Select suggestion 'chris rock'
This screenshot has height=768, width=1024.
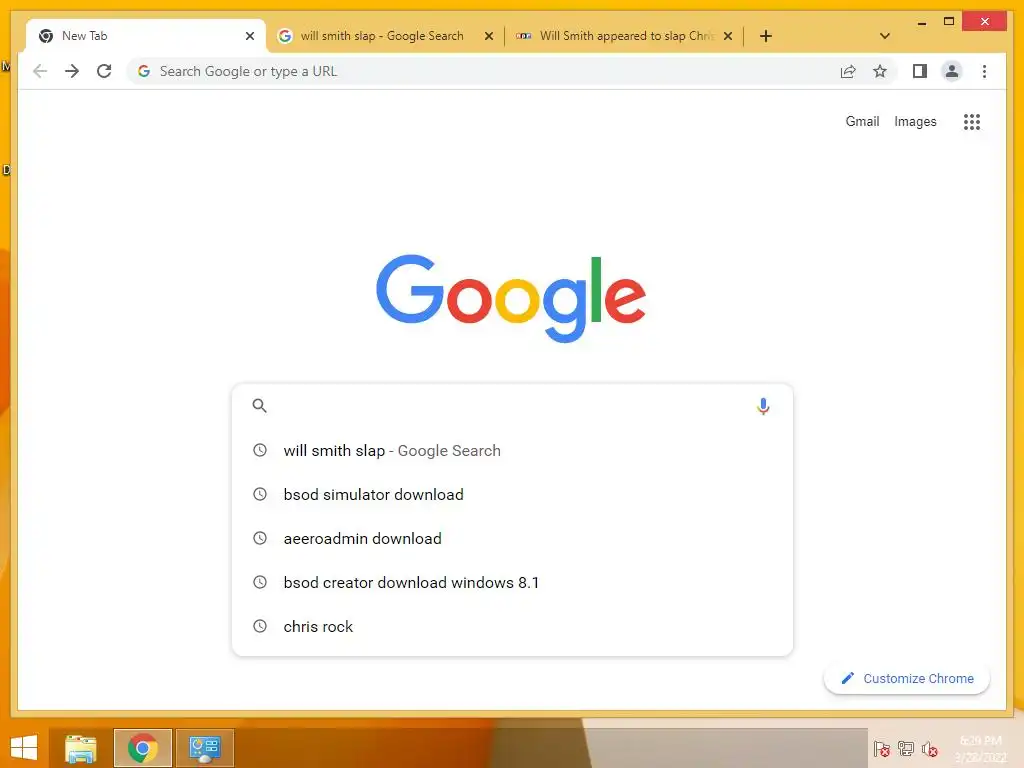coord(512,626)
